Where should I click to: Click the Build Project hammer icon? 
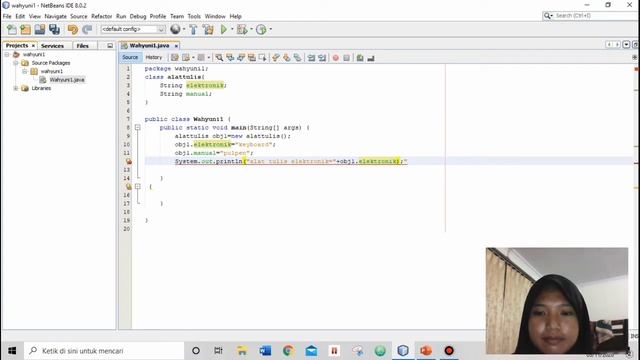click(193, 29)
